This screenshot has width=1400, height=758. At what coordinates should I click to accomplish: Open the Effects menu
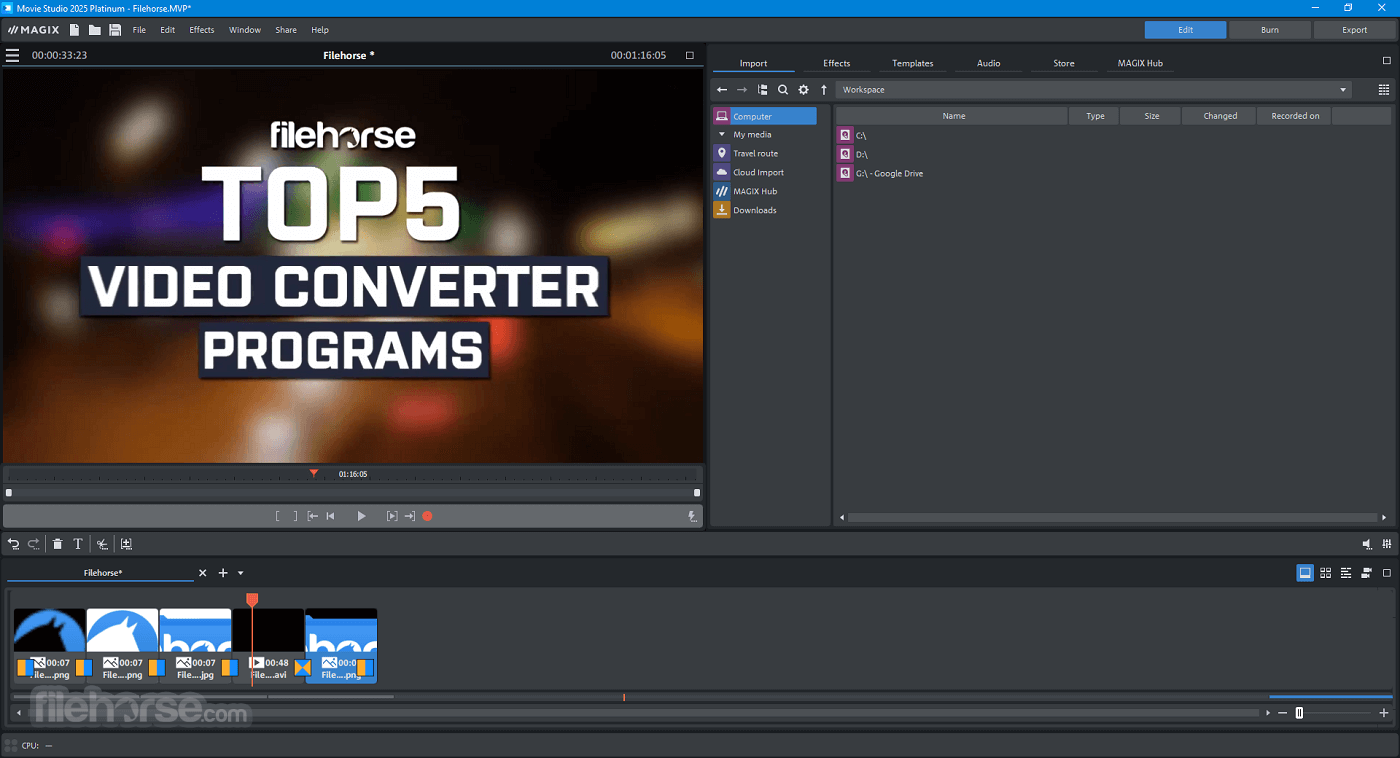pos(202,30)
